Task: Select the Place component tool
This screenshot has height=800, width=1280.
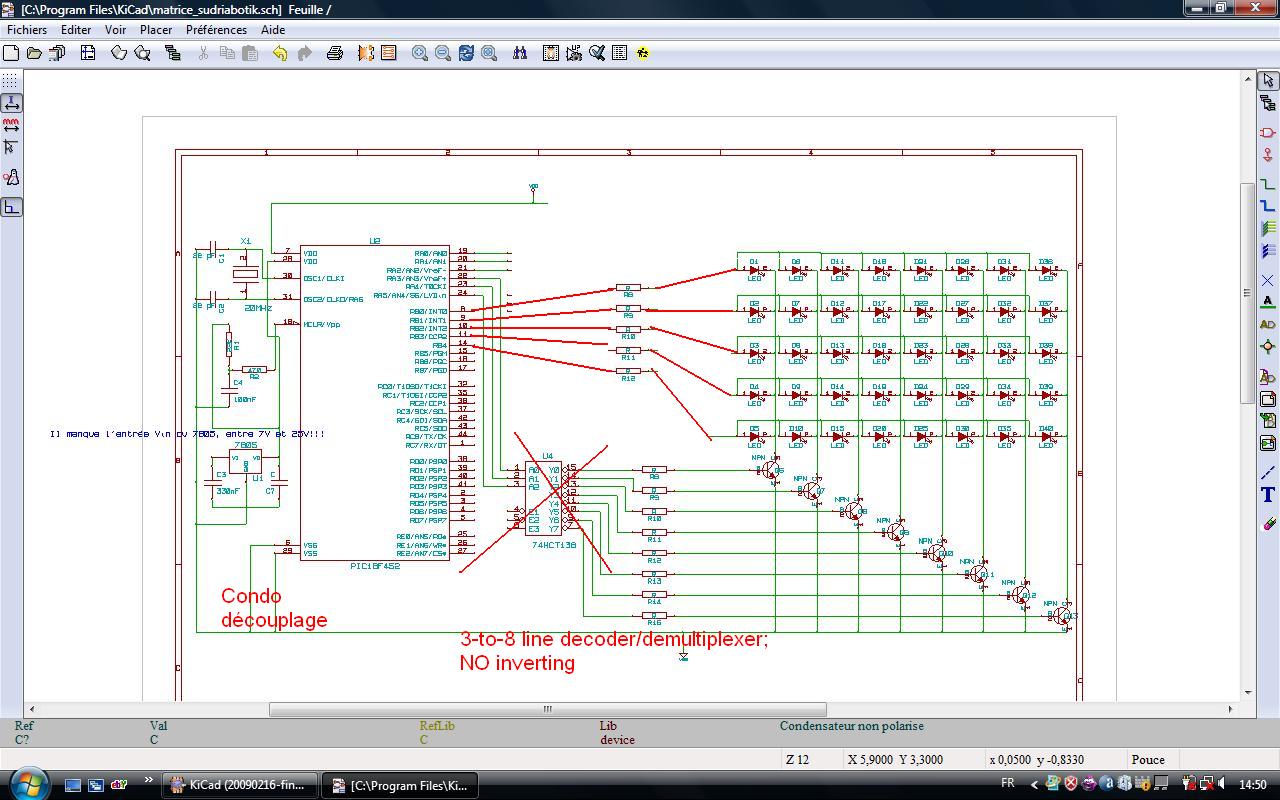Action: pos(1268,132)
